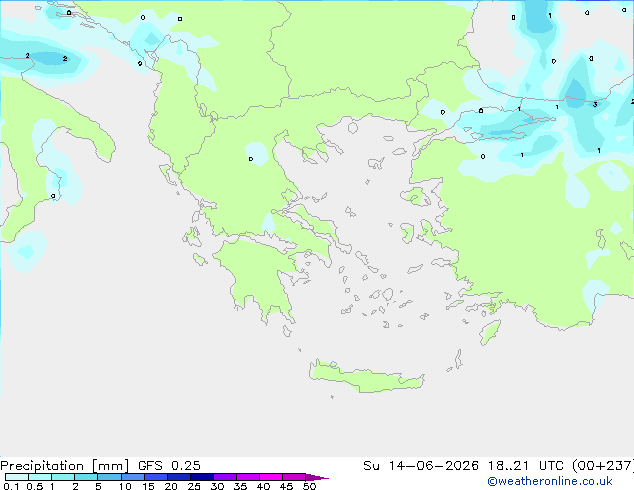Select the legend swatch between 35 and 40

coord(247,477)
